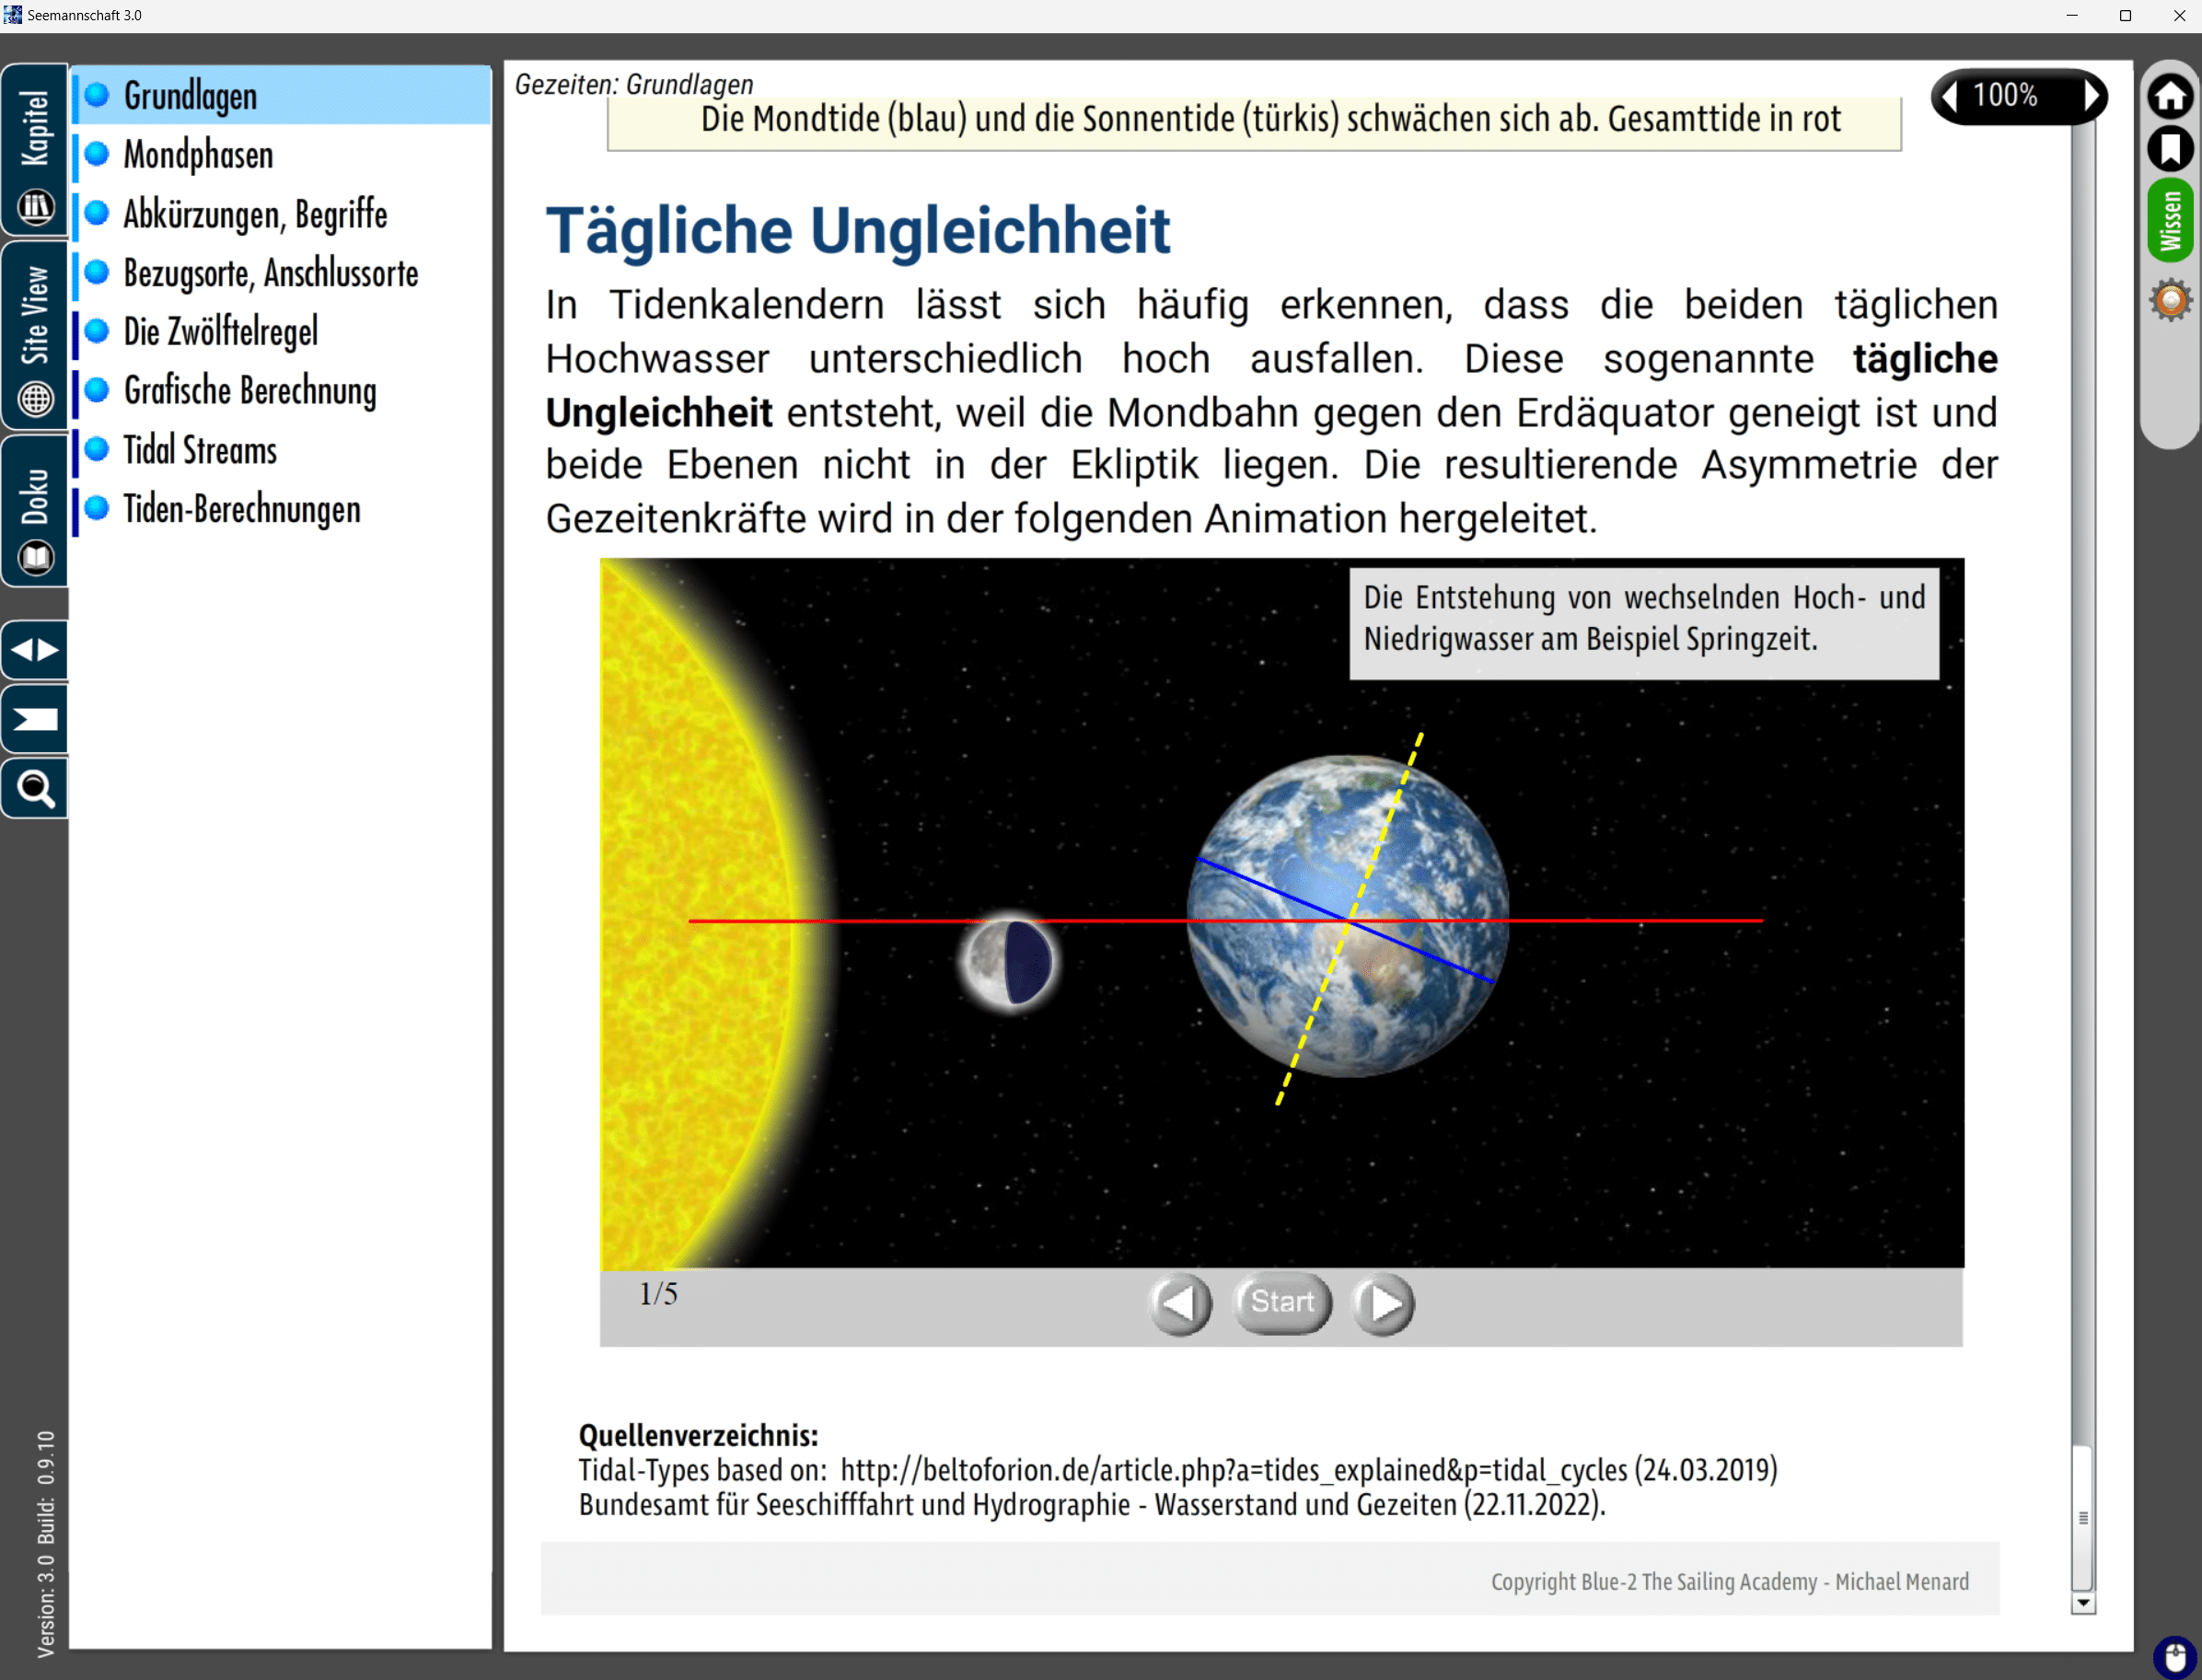Screen dimensions: 2202x1680
Task: Click the magnifier search icon
Action: 36,789
